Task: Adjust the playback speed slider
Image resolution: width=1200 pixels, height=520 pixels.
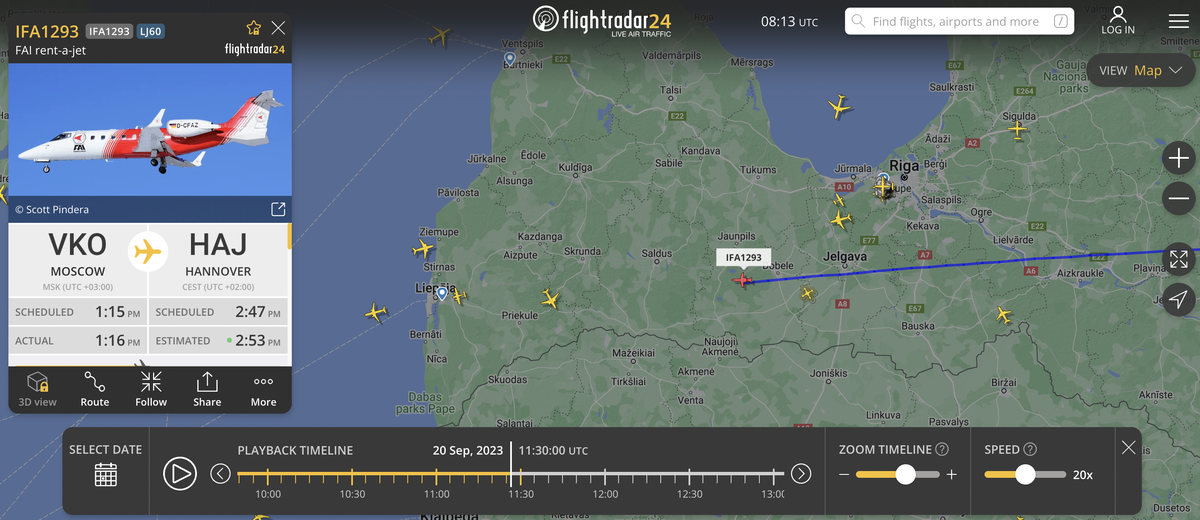Action: tap(1025, 475)
